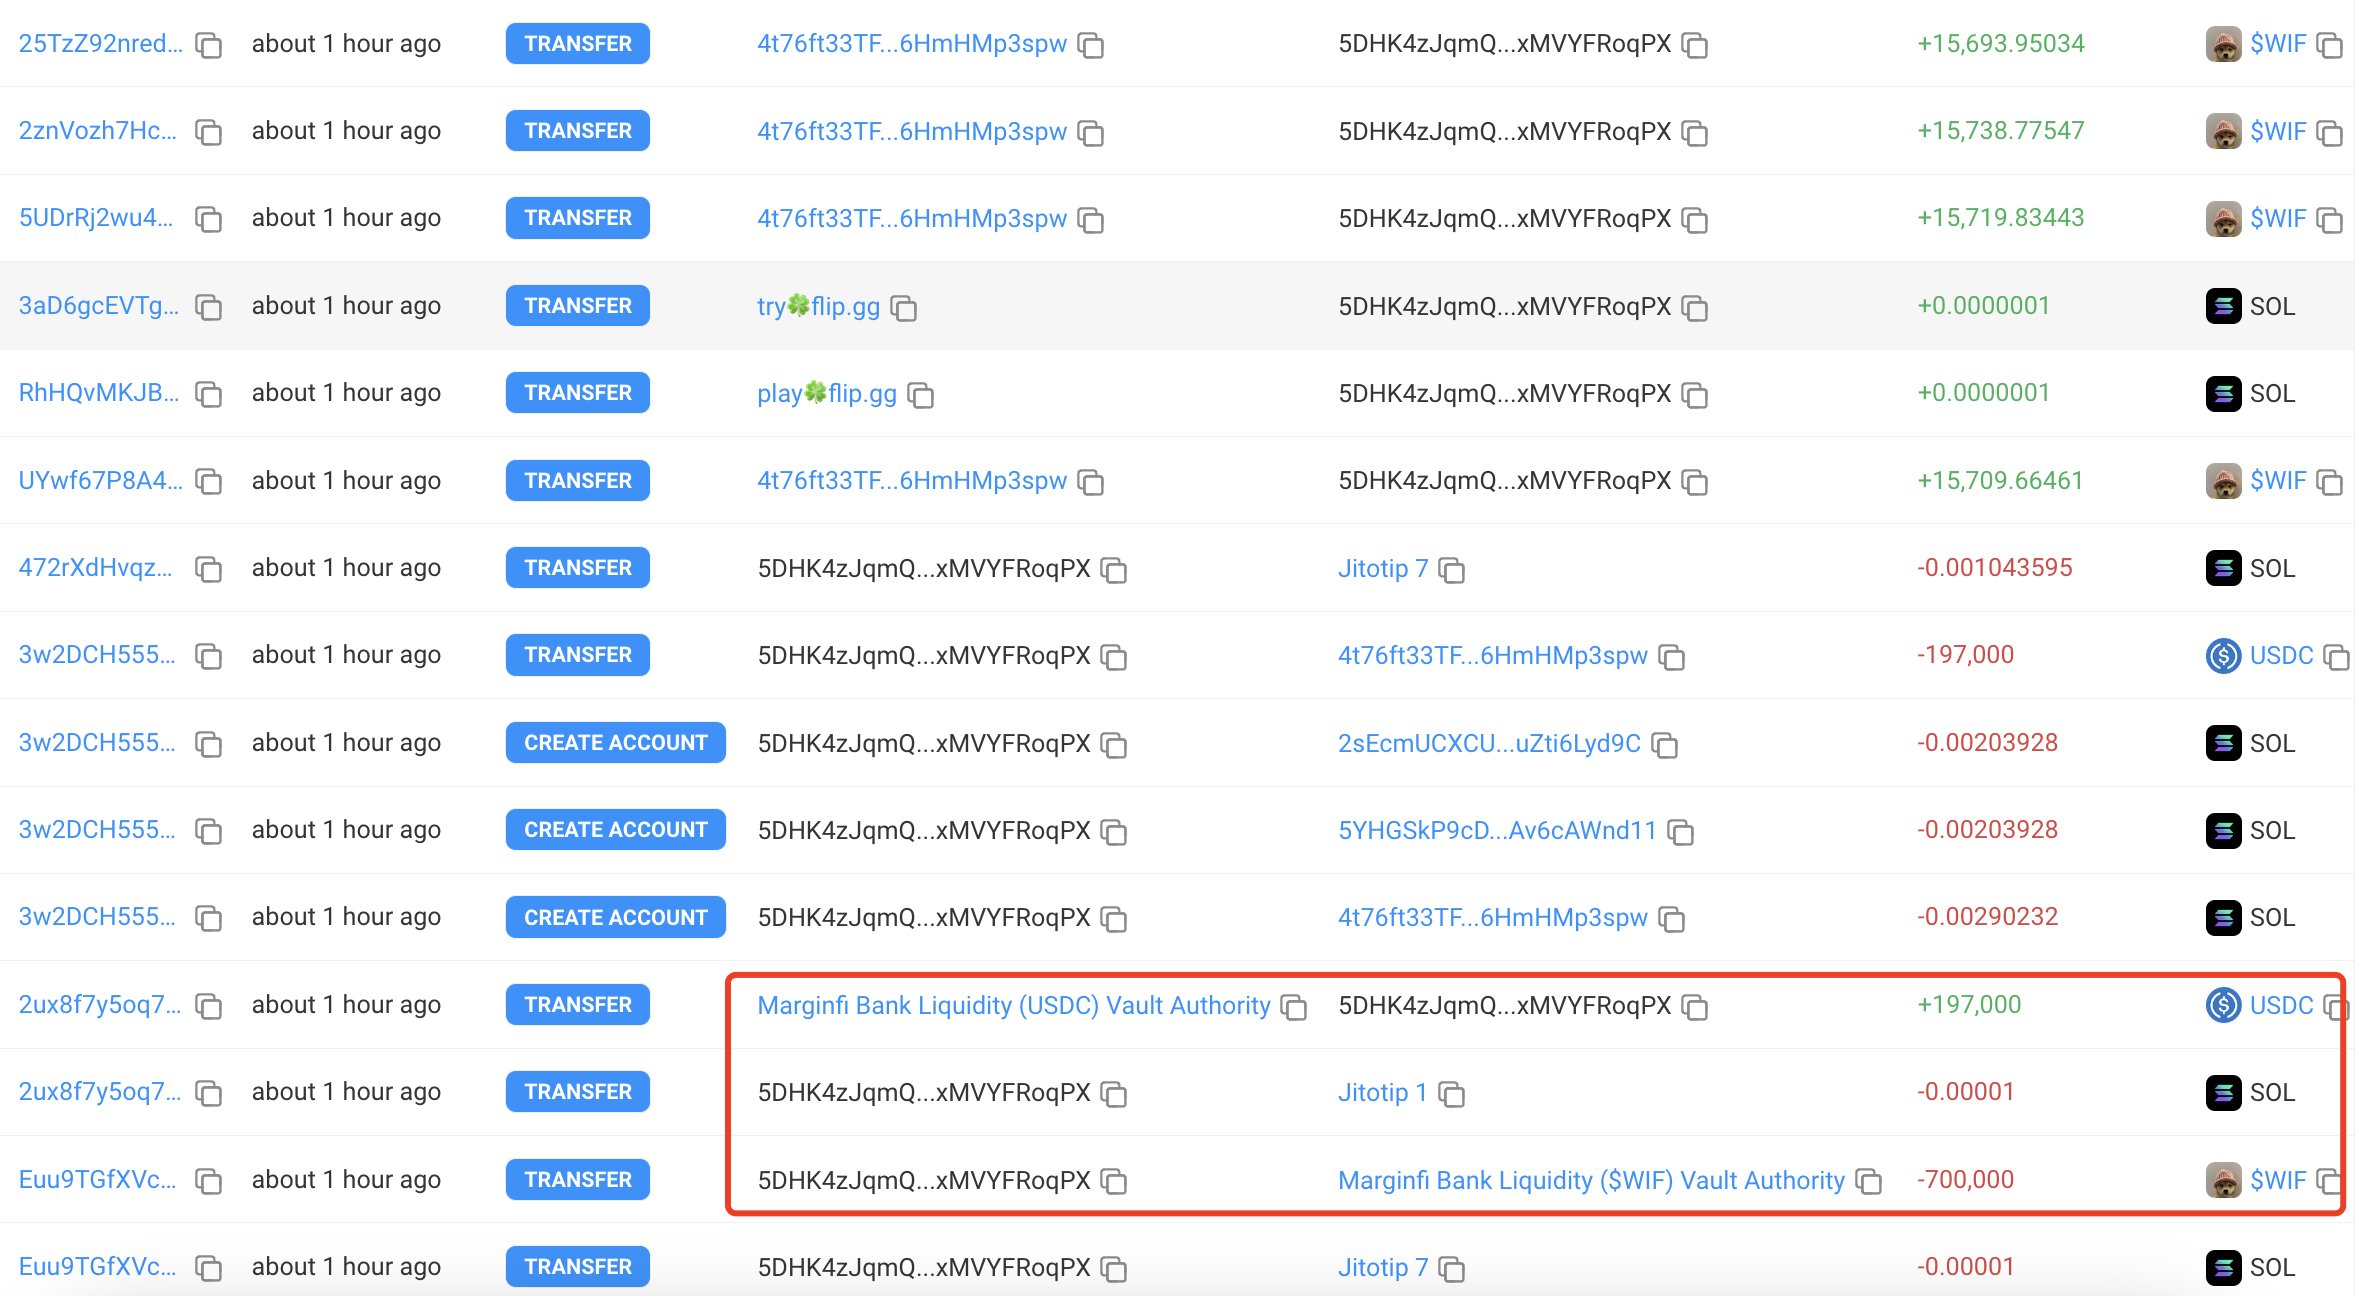
Task: Copy the Jitotip 1 address
Action: coord(1452,1094)
